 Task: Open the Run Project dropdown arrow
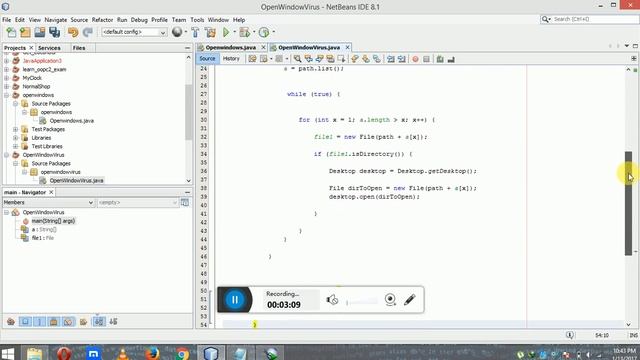(x=234, y=32)
